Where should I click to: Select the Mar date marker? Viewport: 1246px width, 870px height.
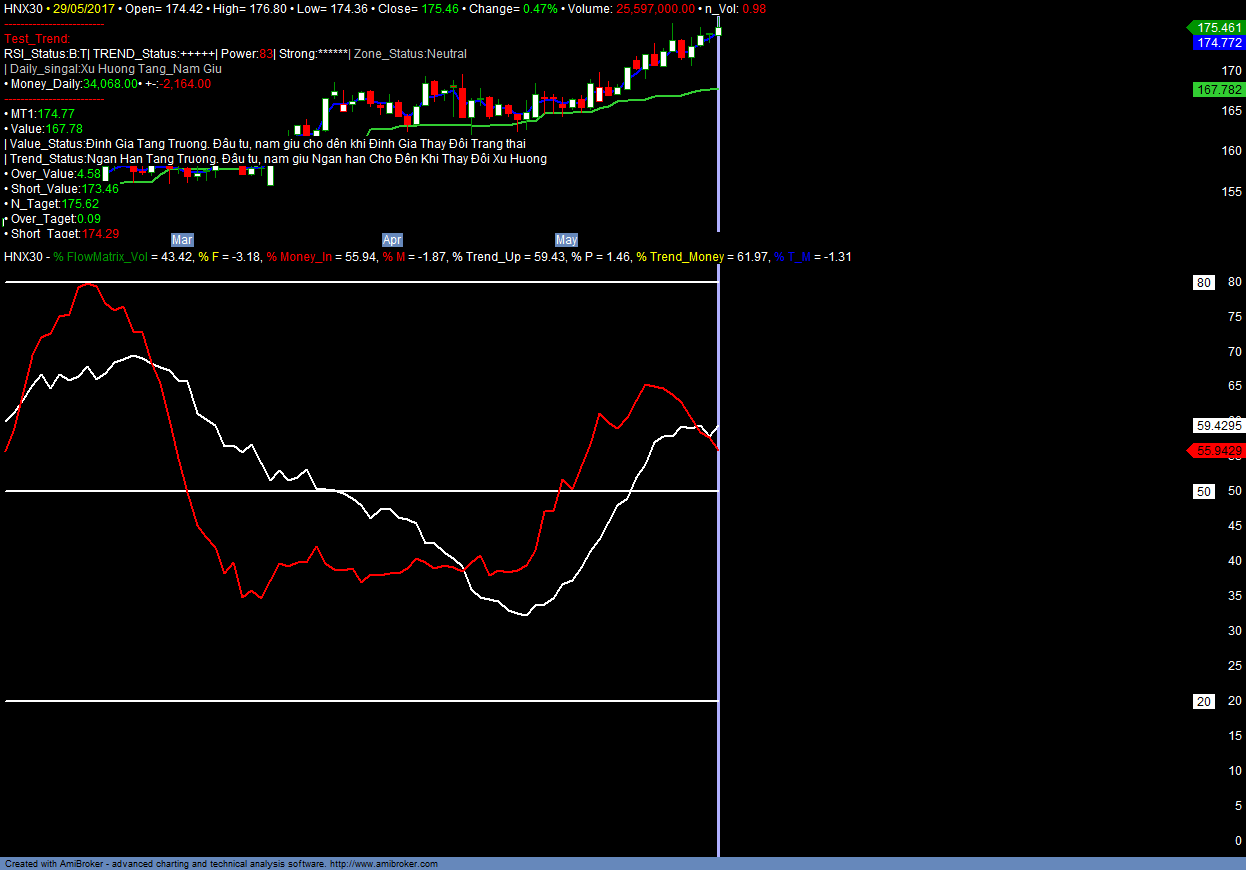[x=182, y=240]
